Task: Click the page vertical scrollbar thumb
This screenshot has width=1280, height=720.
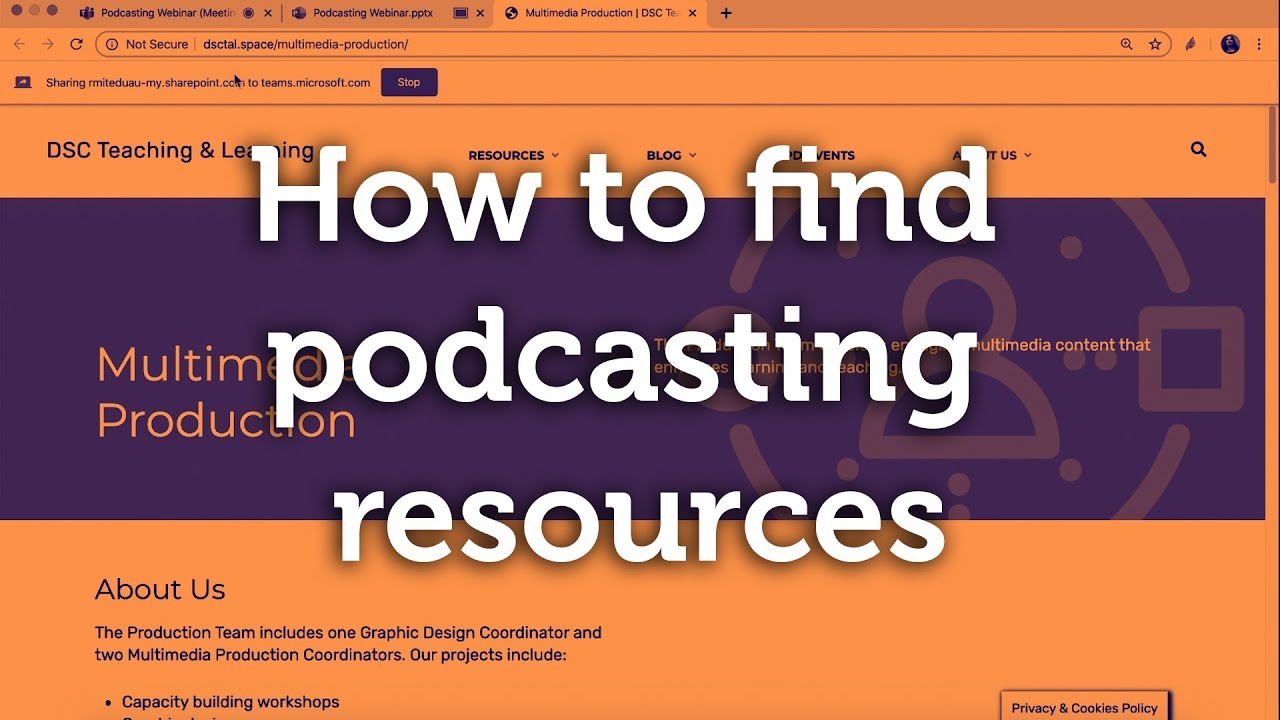Action: 1272,145
